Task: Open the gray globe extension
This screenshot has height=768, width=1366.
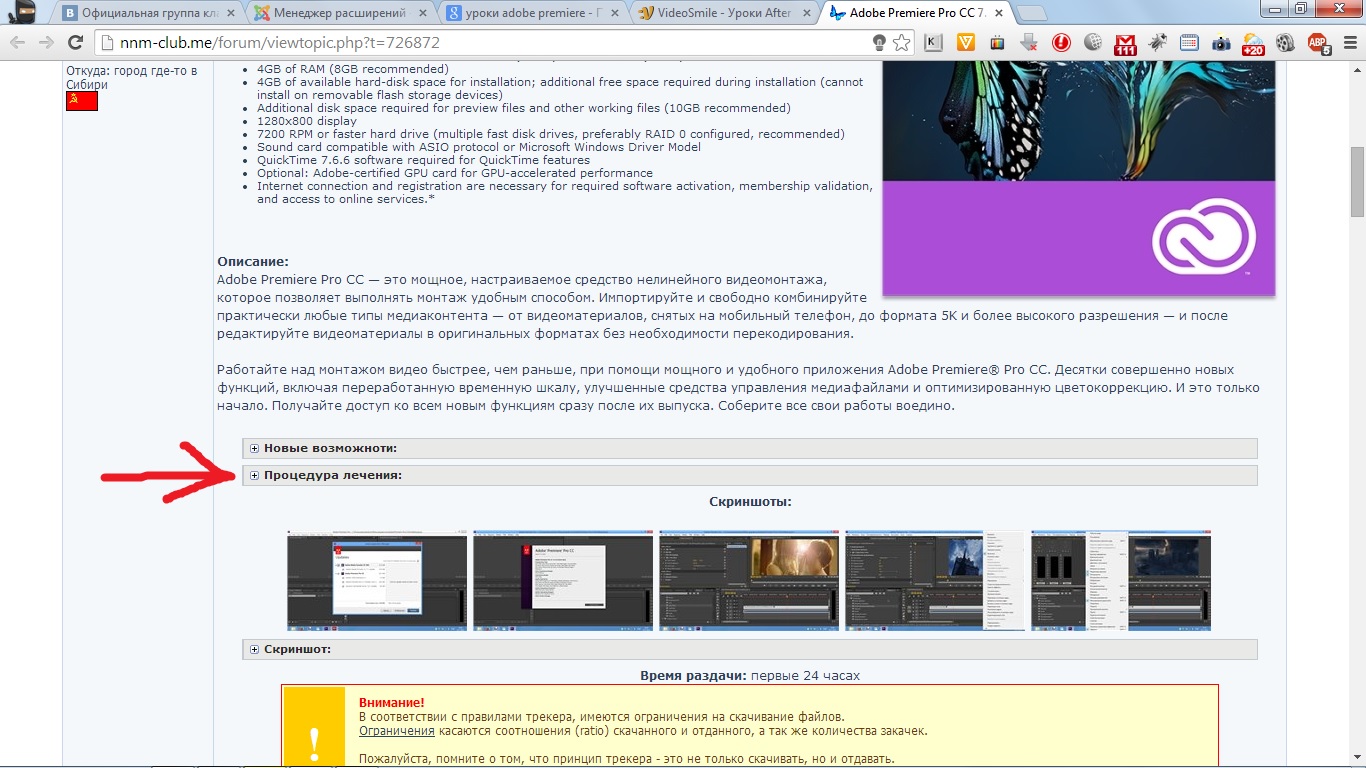Action: coord(1093,43)
